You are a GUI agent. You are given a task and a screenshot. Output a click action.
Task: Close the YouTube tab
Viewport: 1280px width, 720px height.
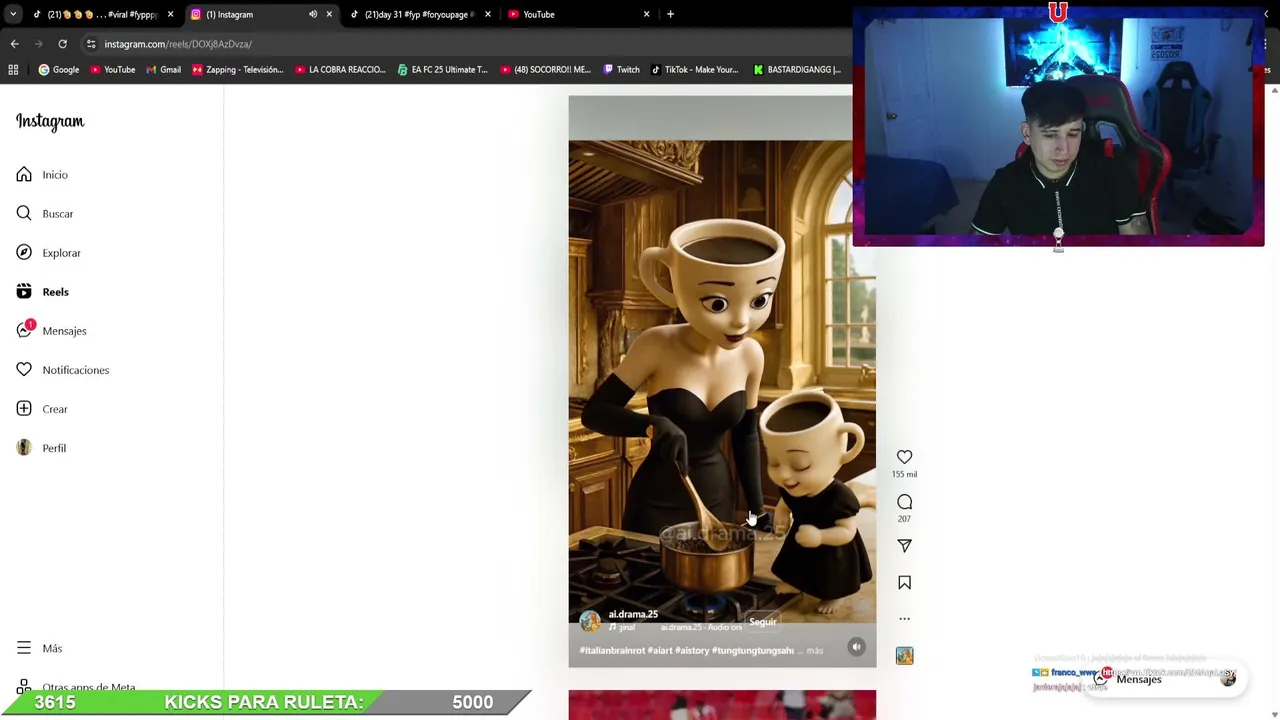click(x=646, y=14)
